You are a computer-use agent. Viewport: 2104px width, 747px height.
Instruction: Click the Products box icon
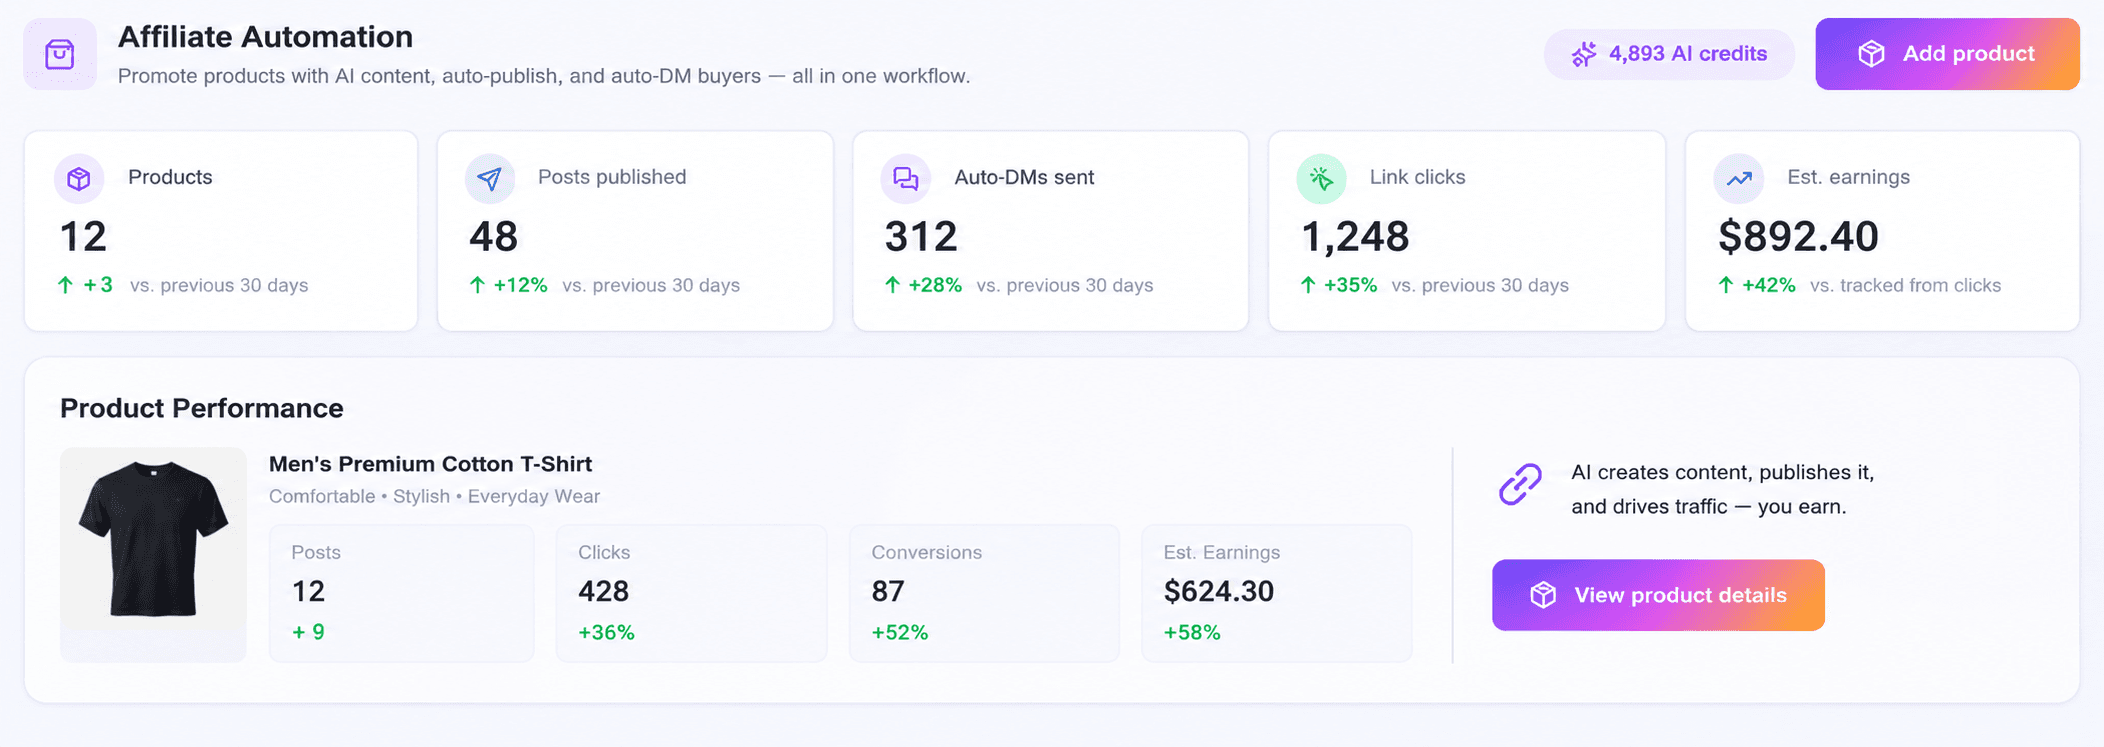79,178
